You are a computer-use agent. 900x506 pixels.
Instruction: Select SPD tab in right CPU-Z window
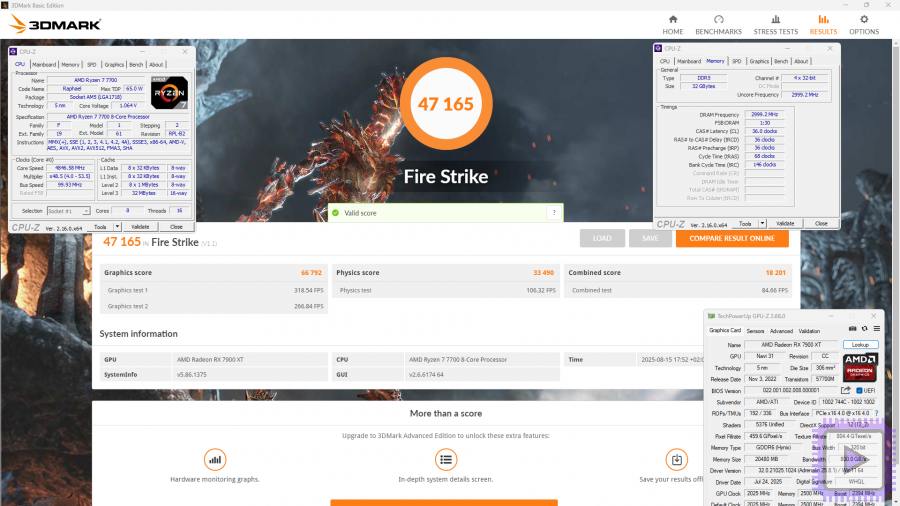737,61
